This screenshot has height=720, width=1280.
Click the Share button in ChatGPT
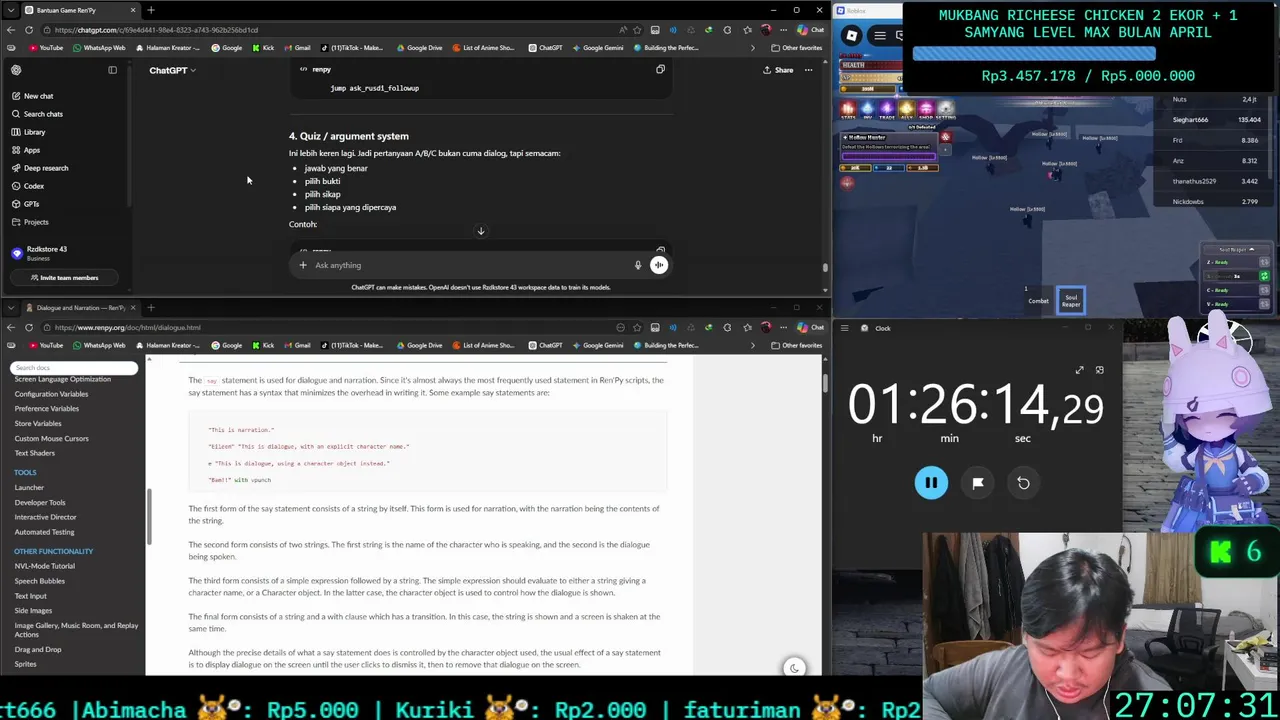pos(778,70)
